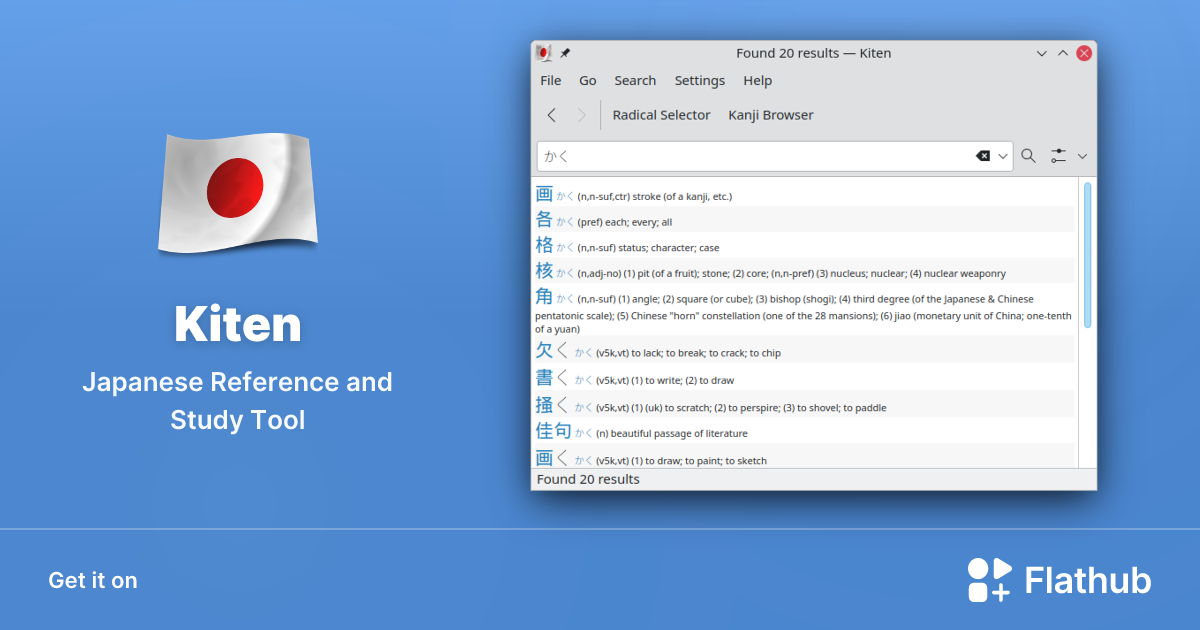Click the Kiten flag icon in the titlebar
Viewport: 1200px width, 630px height.
[544, 53]
